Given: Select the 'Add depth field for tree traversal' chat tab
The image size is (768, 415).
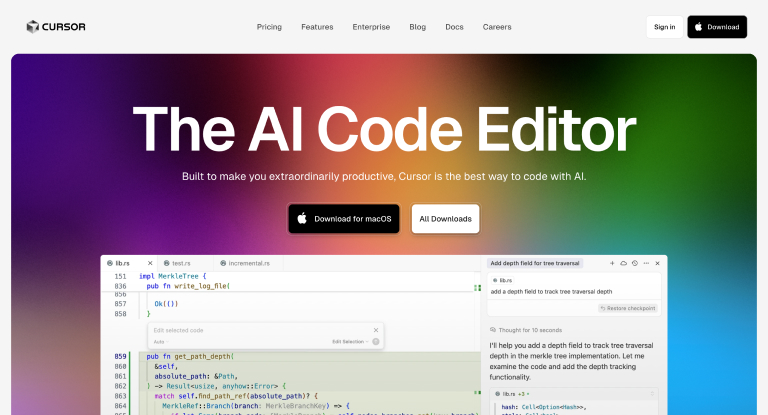Looking at the screenshot, I should [535, 263].
